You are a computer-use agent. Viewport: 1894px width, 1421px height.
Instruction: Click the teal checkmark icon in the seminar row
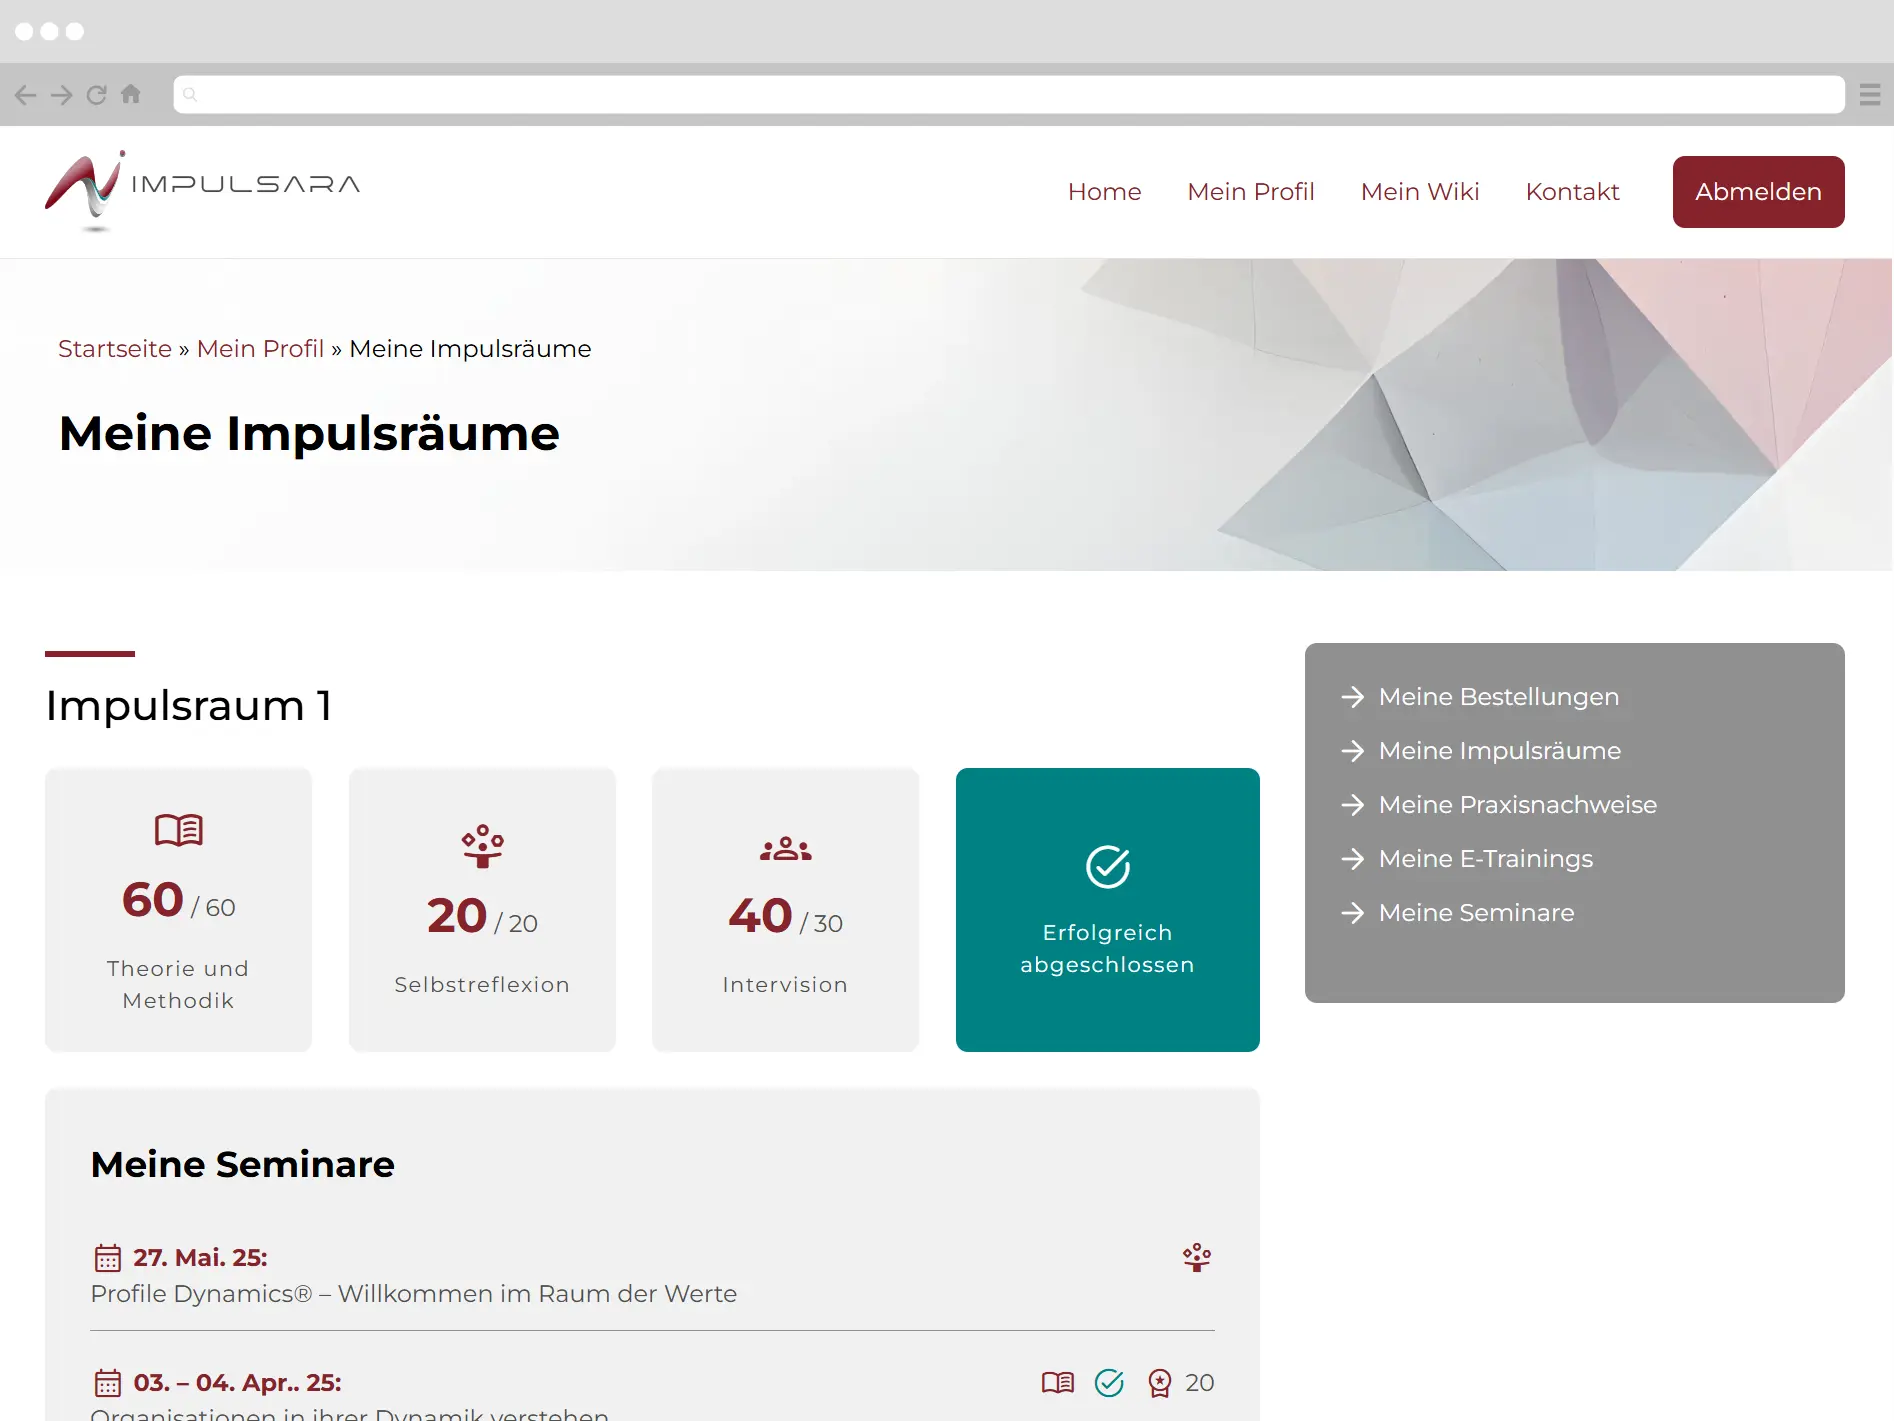pyautogui.click(x=1109, y=1383)
